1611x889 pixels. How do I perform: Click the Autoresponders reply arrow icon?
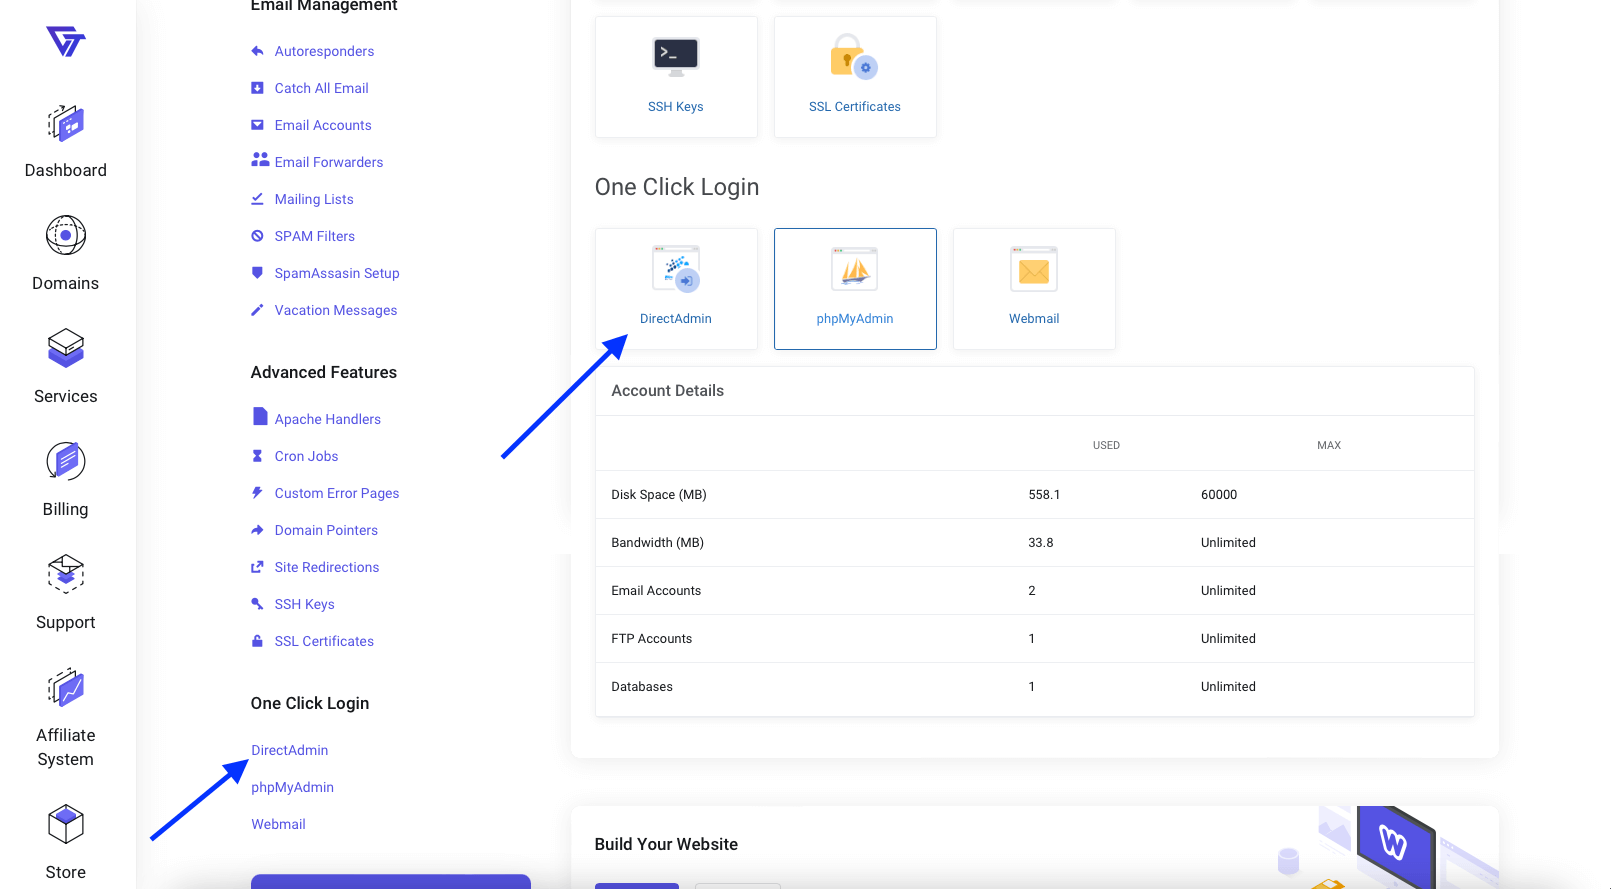coord(257,51)
